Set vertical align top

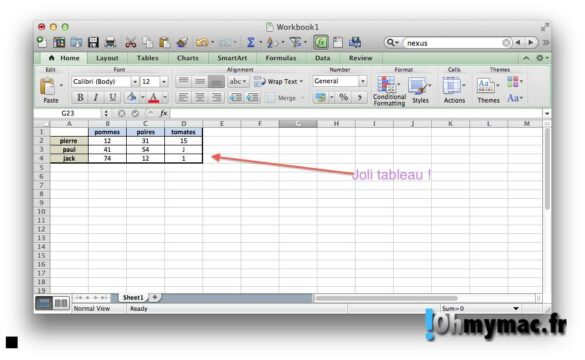[x=183, y=81]
